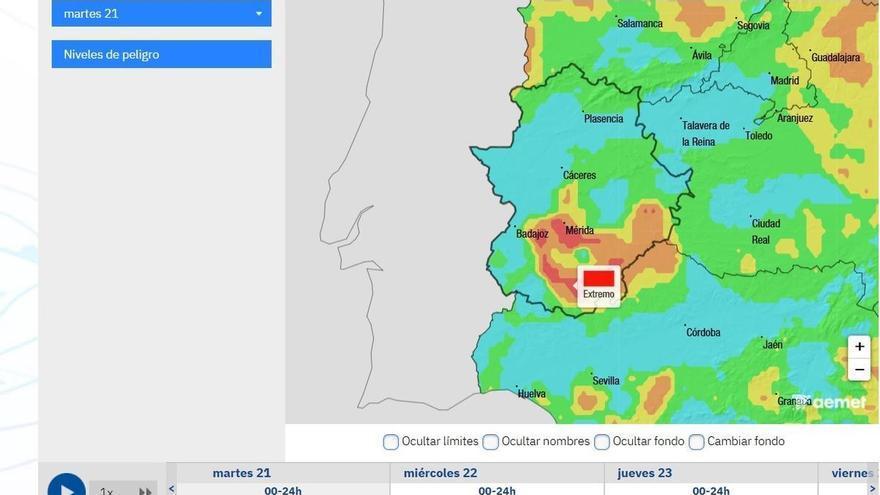The height and width of the screenshot is (495, 880).
Task: Click the Huelva label on map
Action: [531, 393]
